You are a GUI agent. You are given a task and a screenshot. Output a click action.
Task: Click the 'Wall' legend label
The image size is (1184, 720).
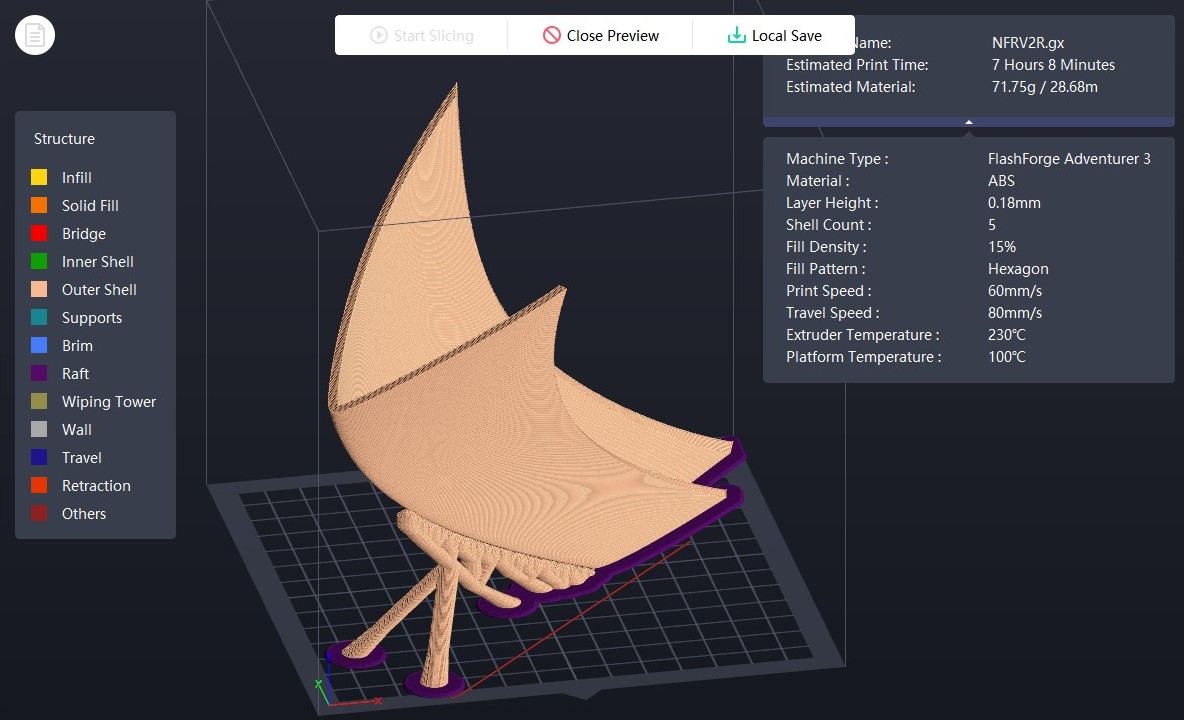(x=76, y=429)
